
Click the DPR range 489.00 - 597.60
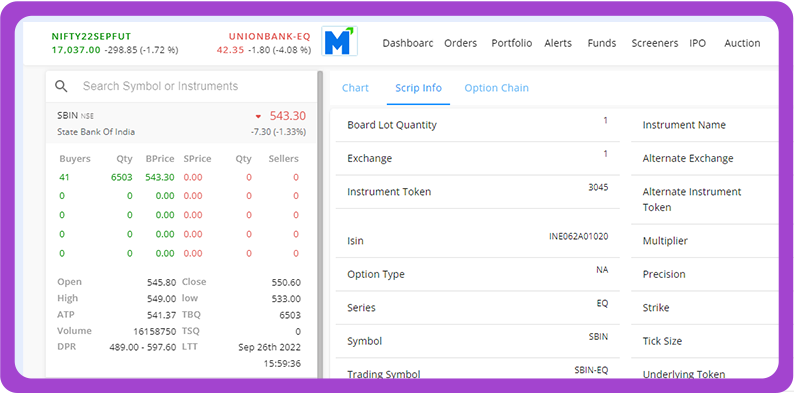point(143,347)
